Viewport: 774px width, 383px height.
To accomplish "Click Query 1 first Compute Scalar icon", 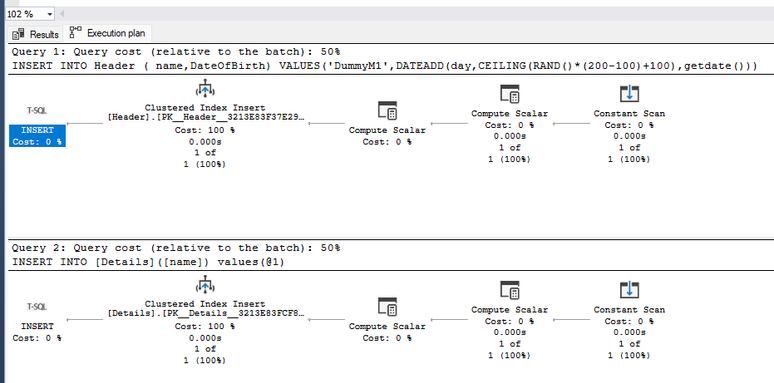I will [x=387, y=112].
